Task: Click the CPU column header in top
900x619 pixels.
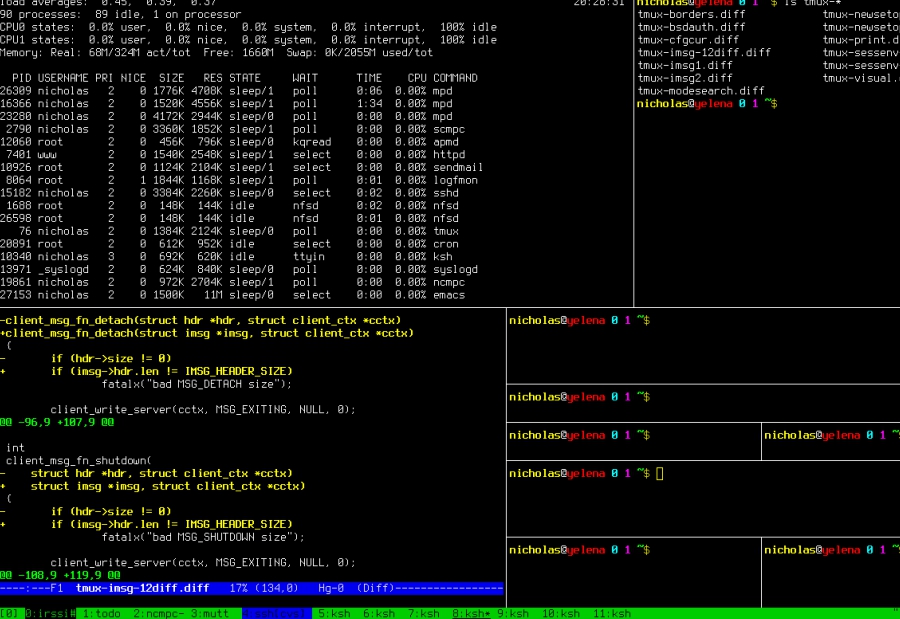Action: (x=417, y=78)
